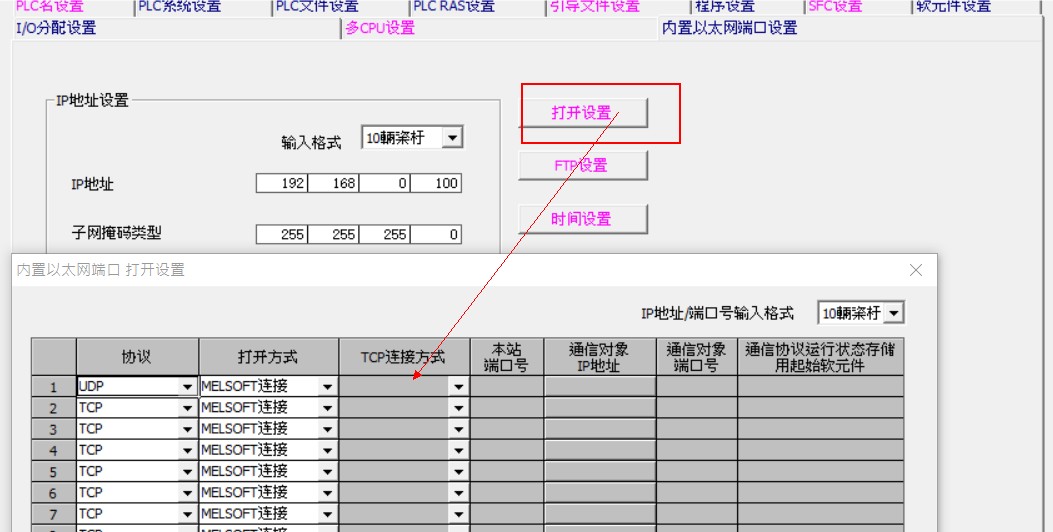Expand row 3 打开方式 MELSOFT连接 dropdown

(x=327, y=429)
